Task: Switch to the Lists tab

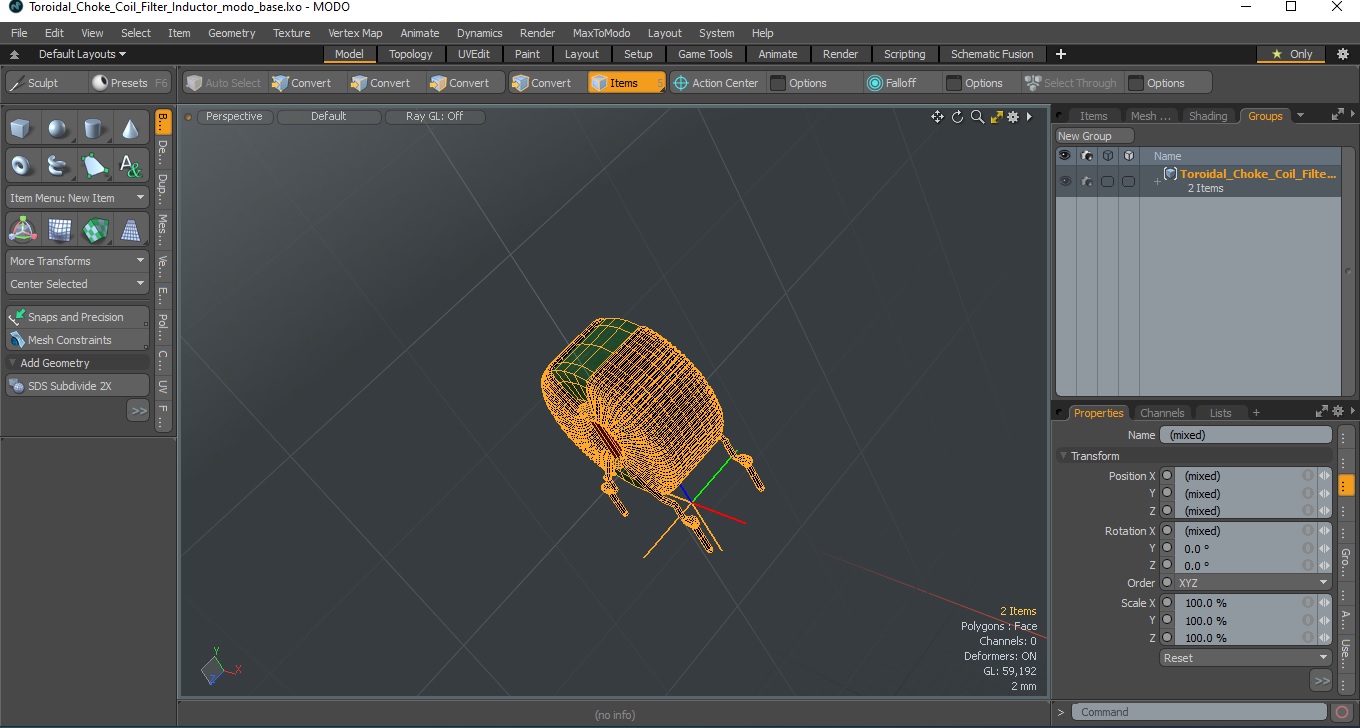Action: [x=1221, y=413]
